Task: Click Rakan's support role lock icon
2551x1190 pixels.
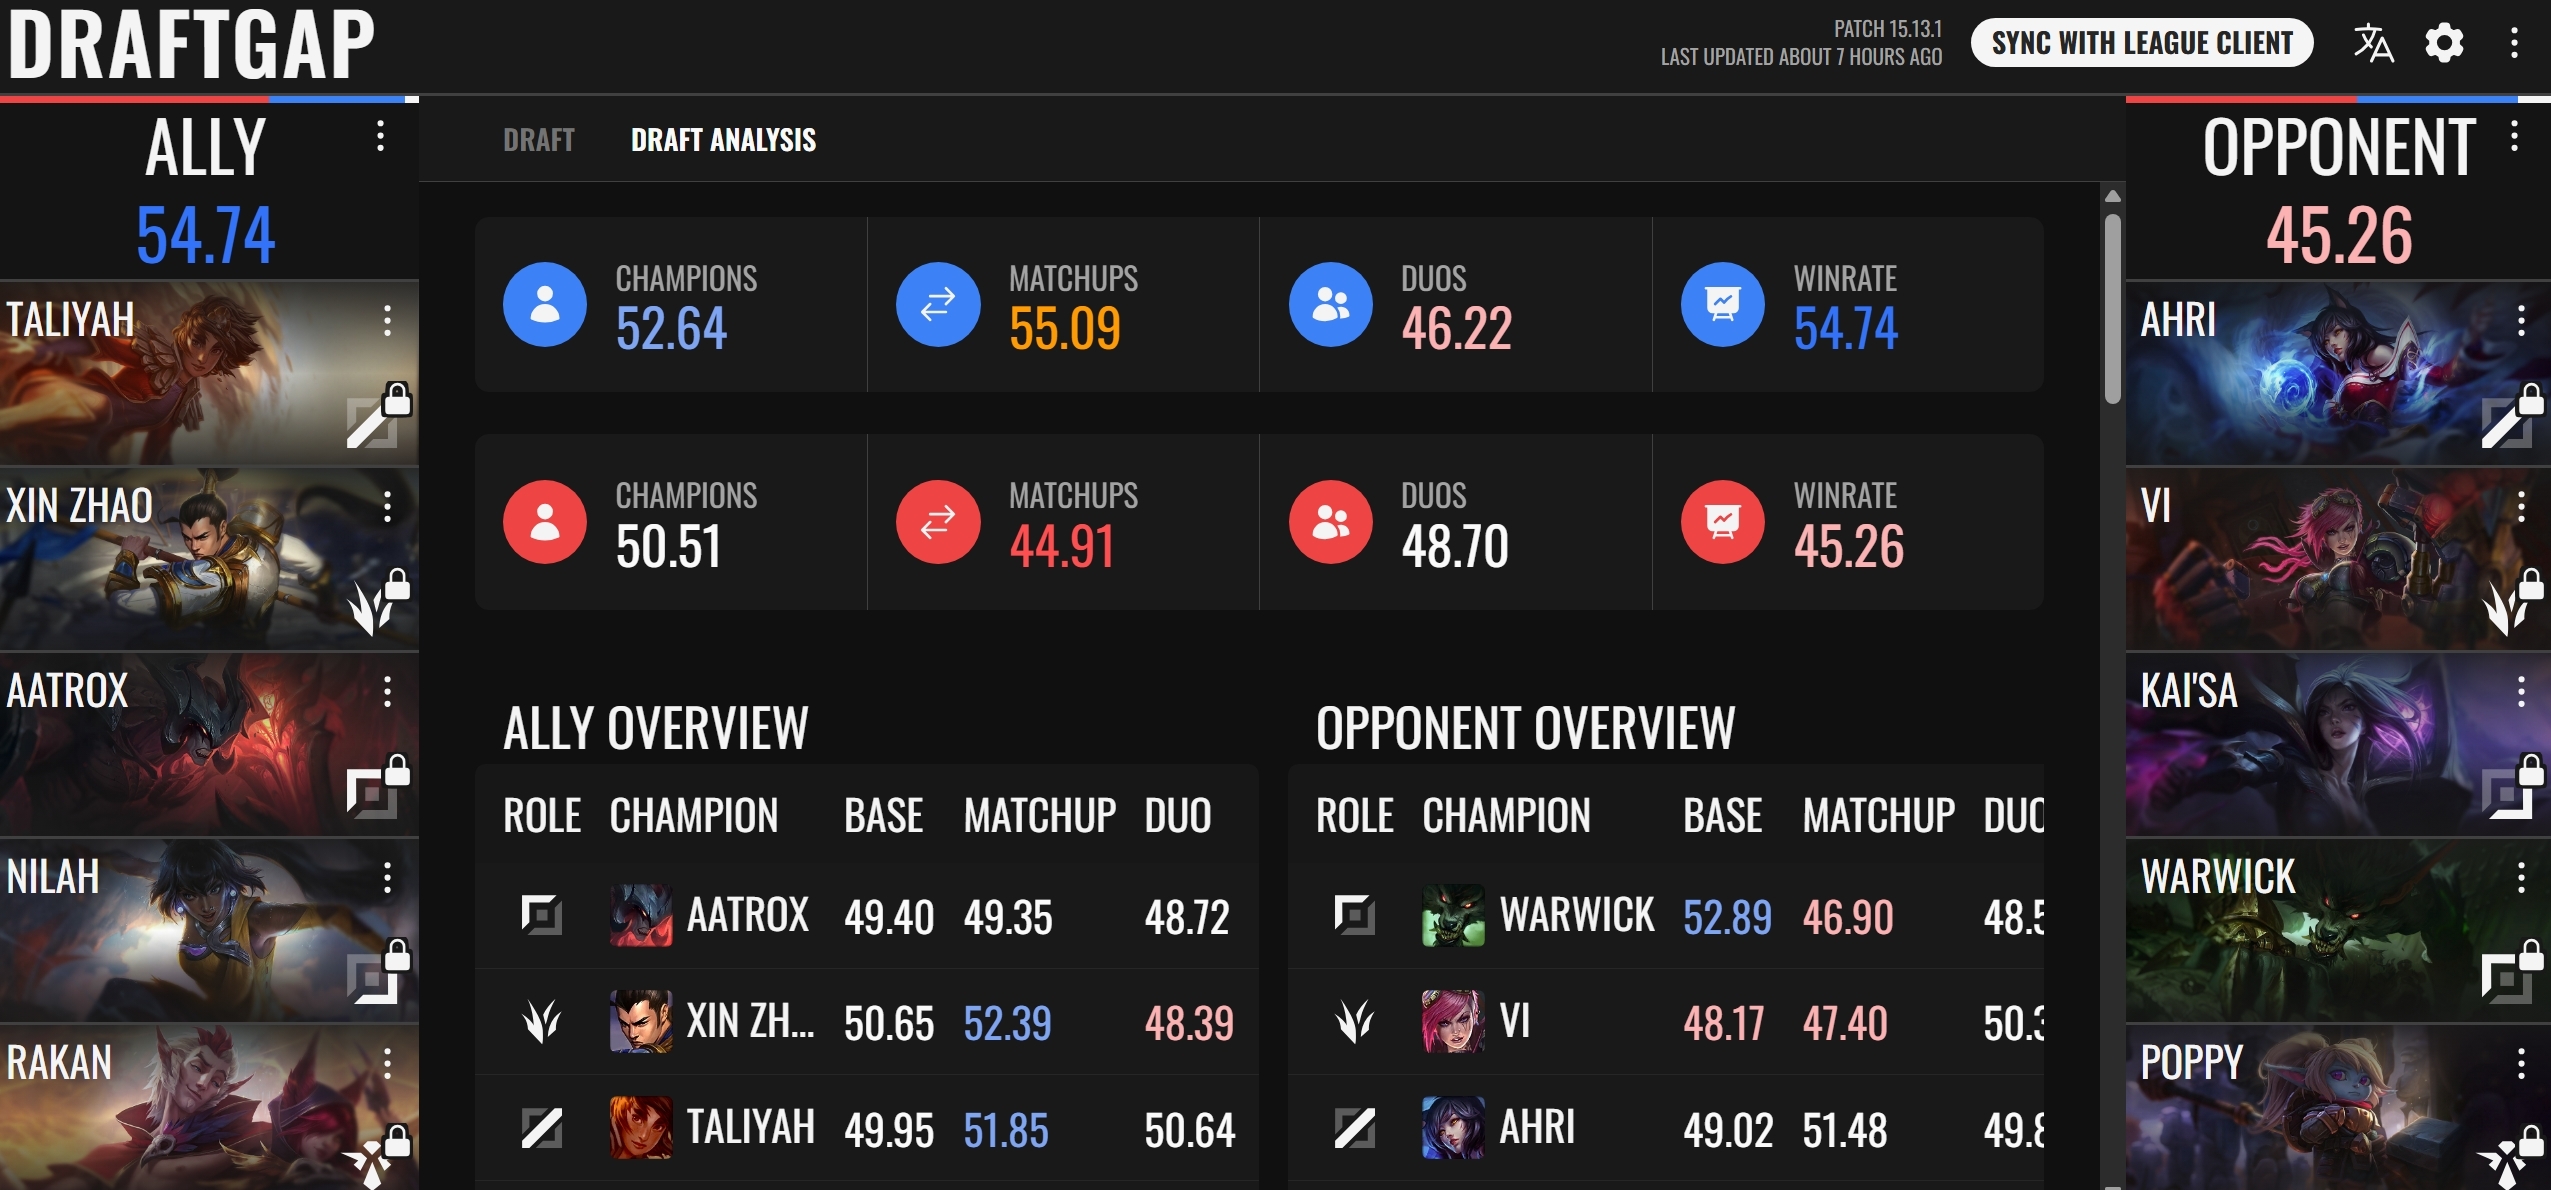Action: point(378,1157)
